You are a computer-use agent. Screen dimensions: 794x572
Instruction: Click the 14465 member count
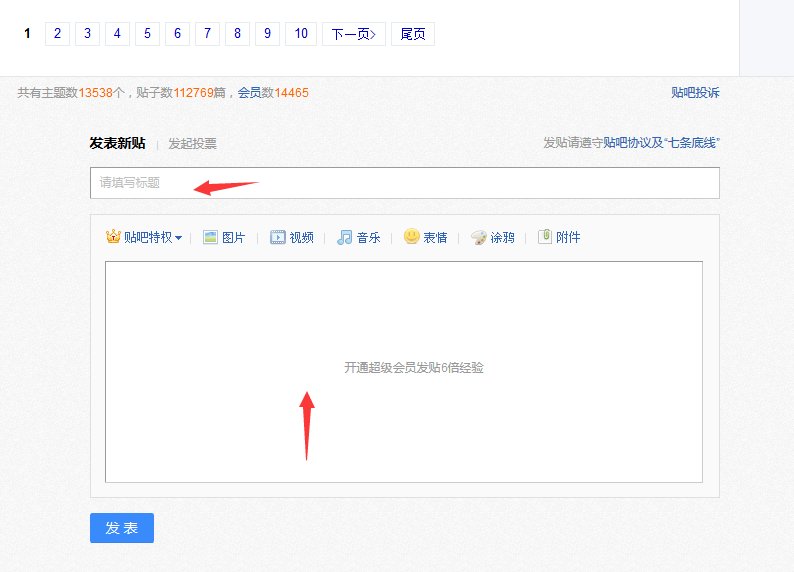[x=291, y=93]
